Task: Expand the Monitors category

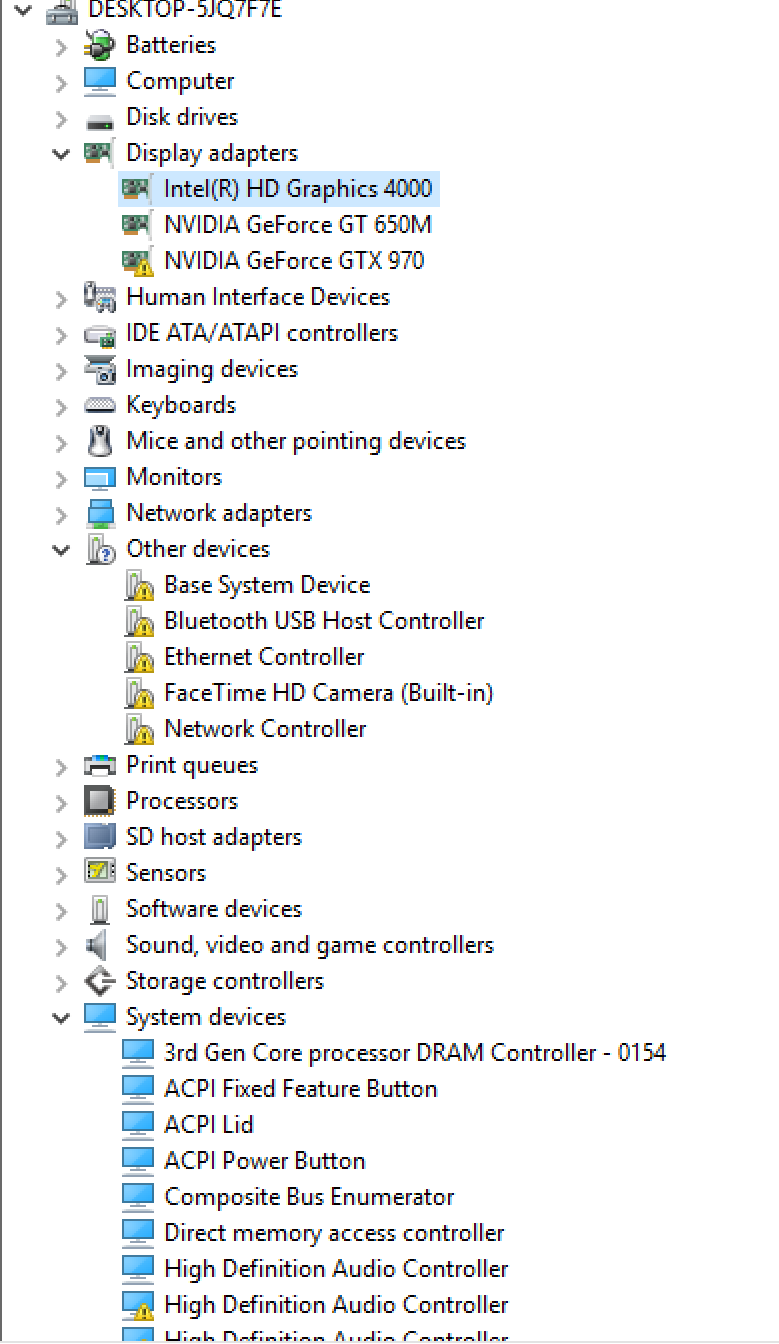Action: click(x=62, y=478)
